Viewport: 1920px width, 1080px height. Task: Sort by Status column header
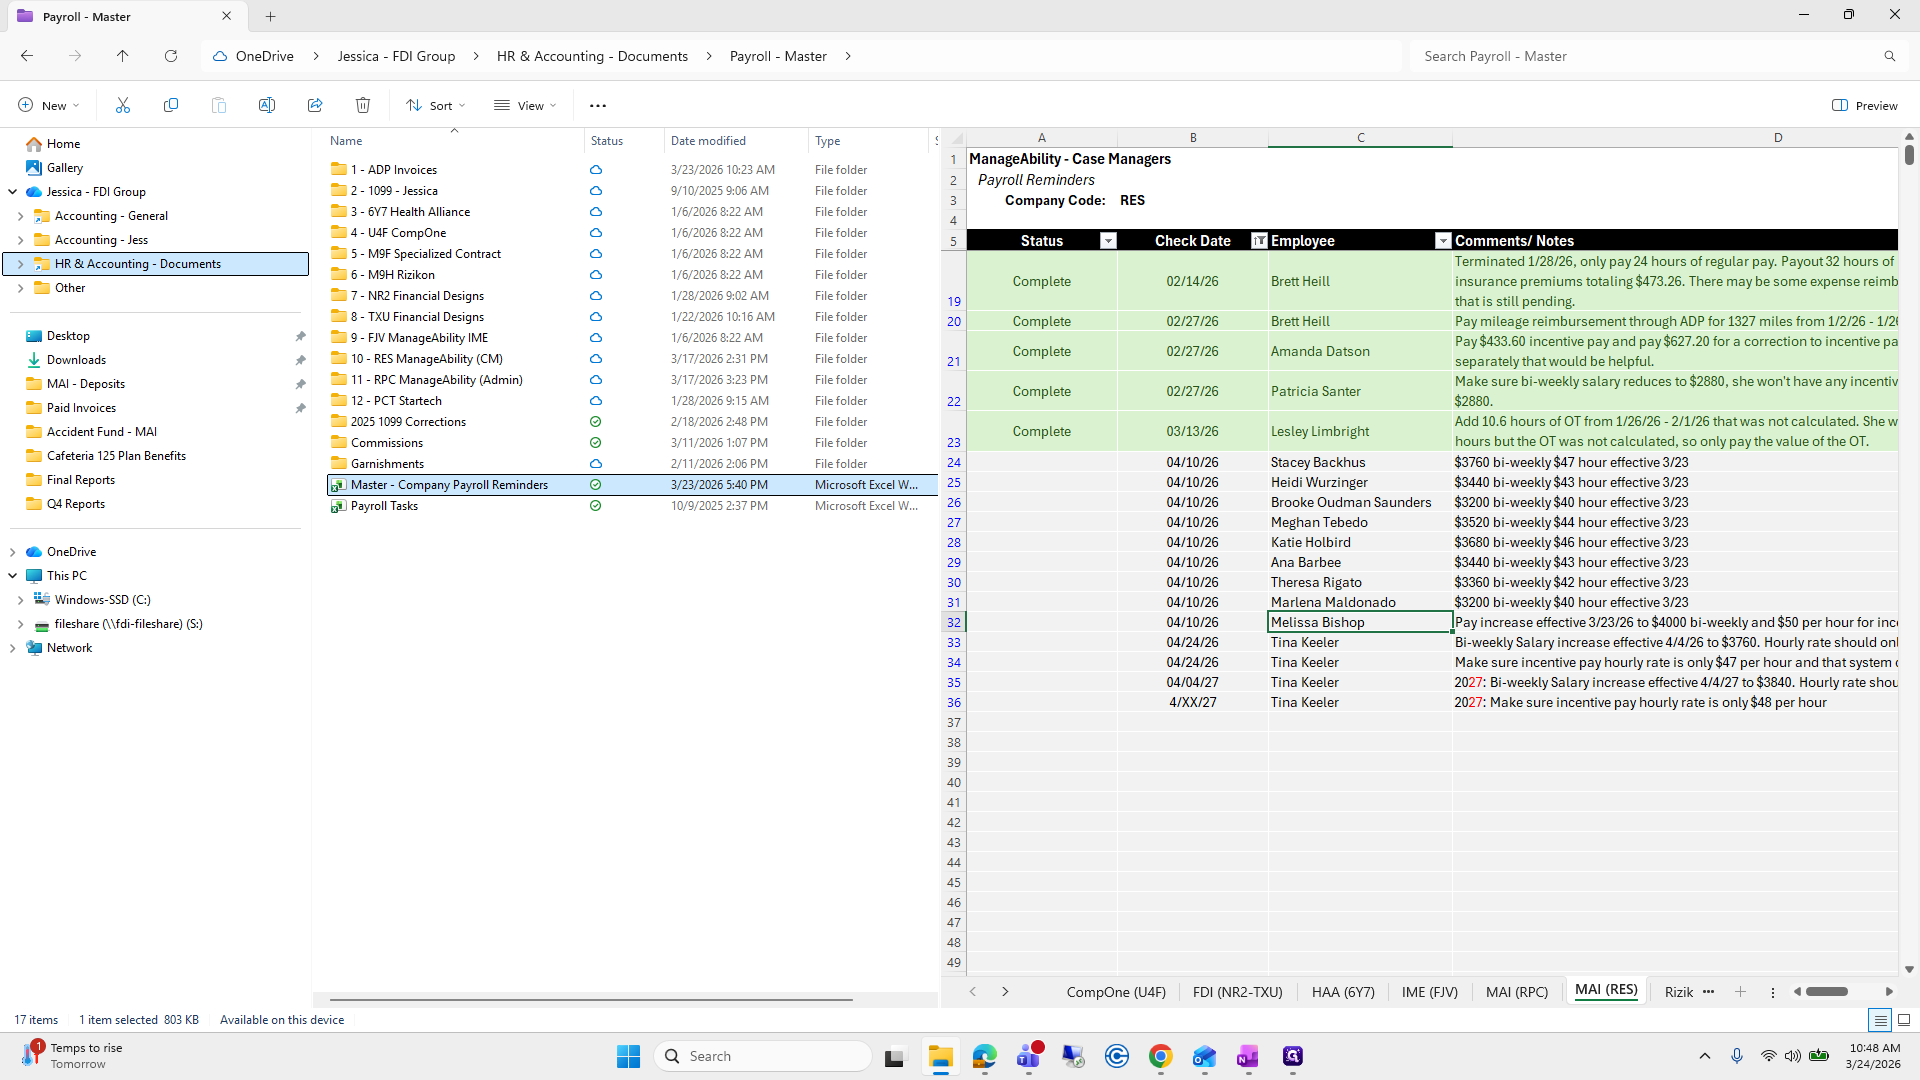(624, 141)
